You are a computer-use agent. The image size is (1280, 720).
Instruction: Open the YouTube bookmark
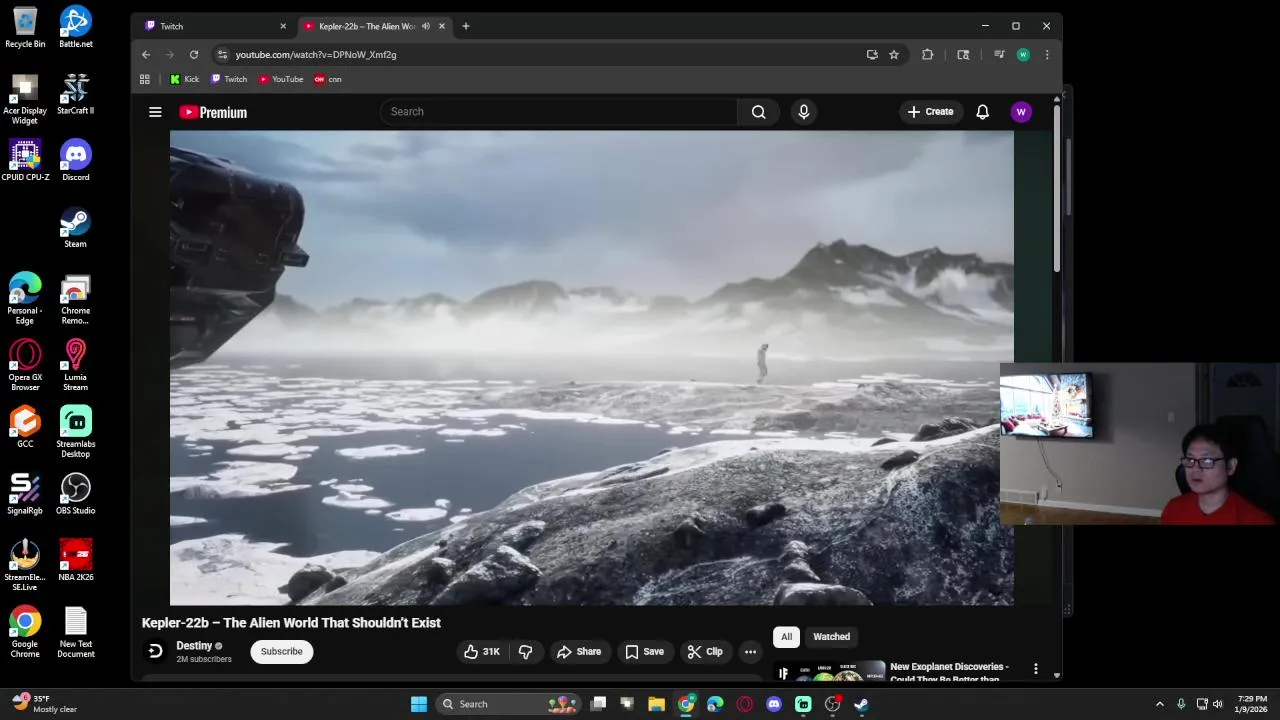pos(281,79)
